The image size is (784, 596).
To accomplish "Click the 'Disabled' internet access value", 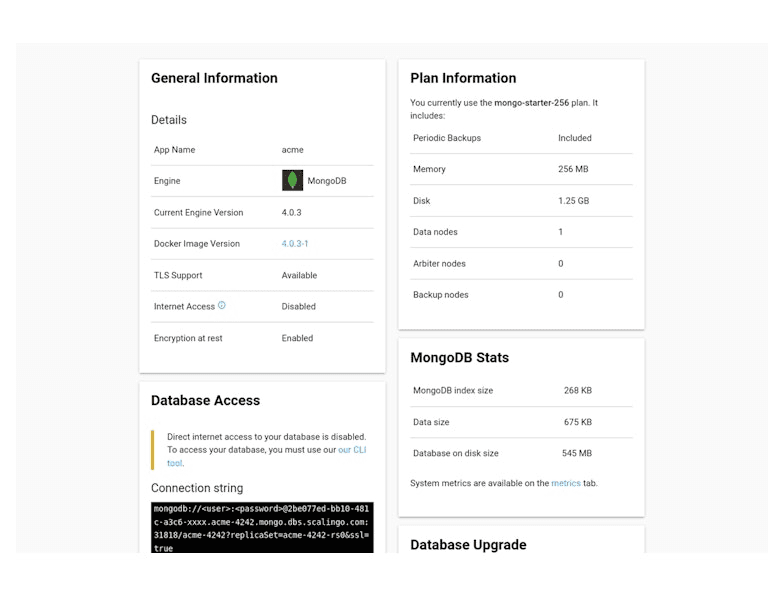I will pyautogui.click(x=298, y=306).
